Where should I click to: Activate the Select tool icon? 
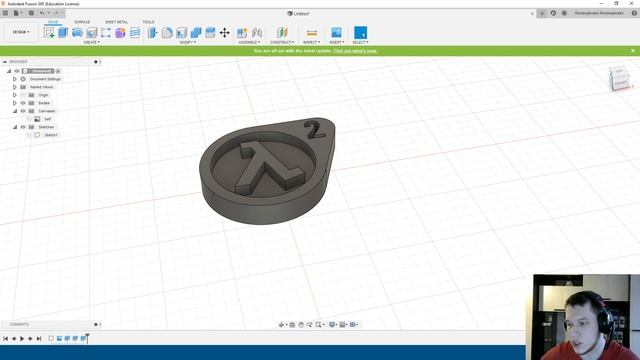click(x=360, y=33)
